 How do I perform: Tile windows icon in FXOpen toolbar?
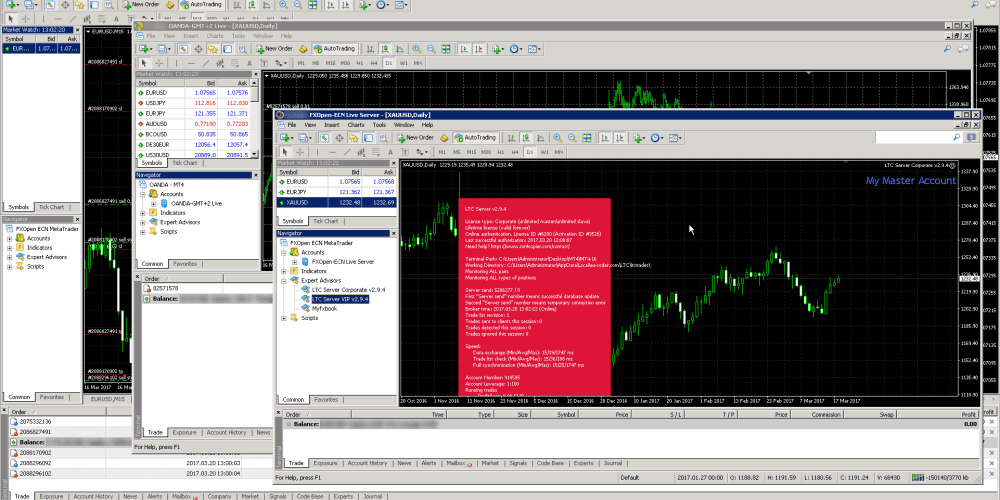(587, 138)
